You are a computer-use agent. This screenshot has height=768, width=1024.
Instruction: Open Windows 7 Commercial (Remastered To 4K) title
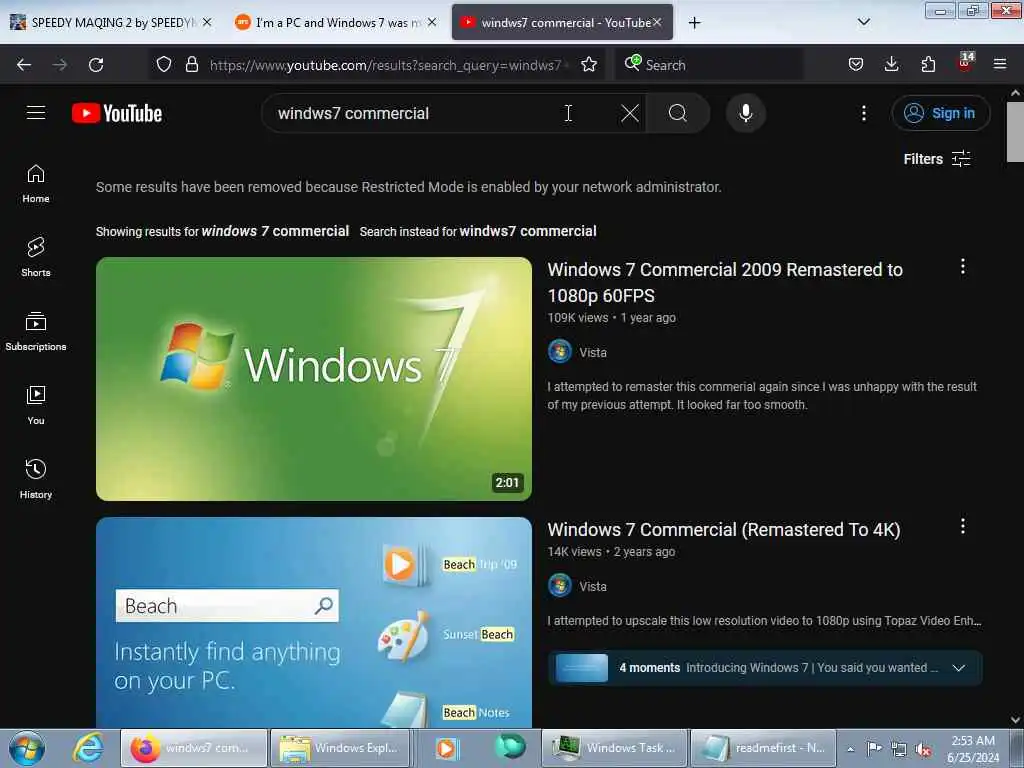click(x=724, y=530)
